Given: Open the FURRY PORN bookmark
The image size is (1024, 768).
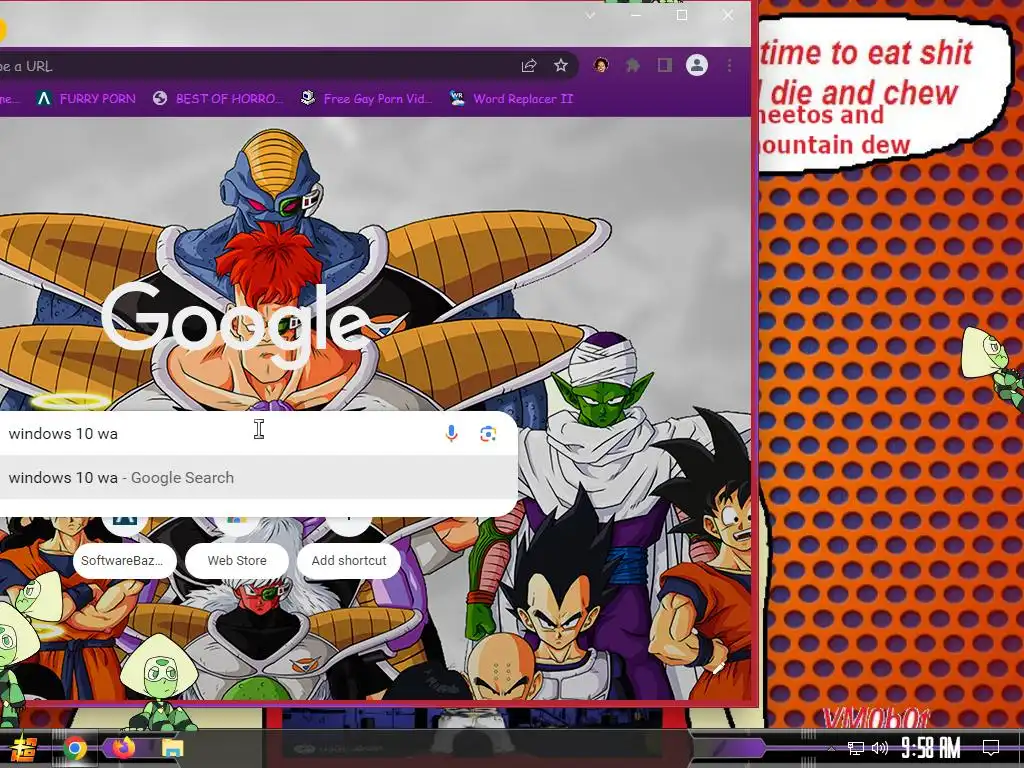Looking at the screenshot, I should coord(86,99).
